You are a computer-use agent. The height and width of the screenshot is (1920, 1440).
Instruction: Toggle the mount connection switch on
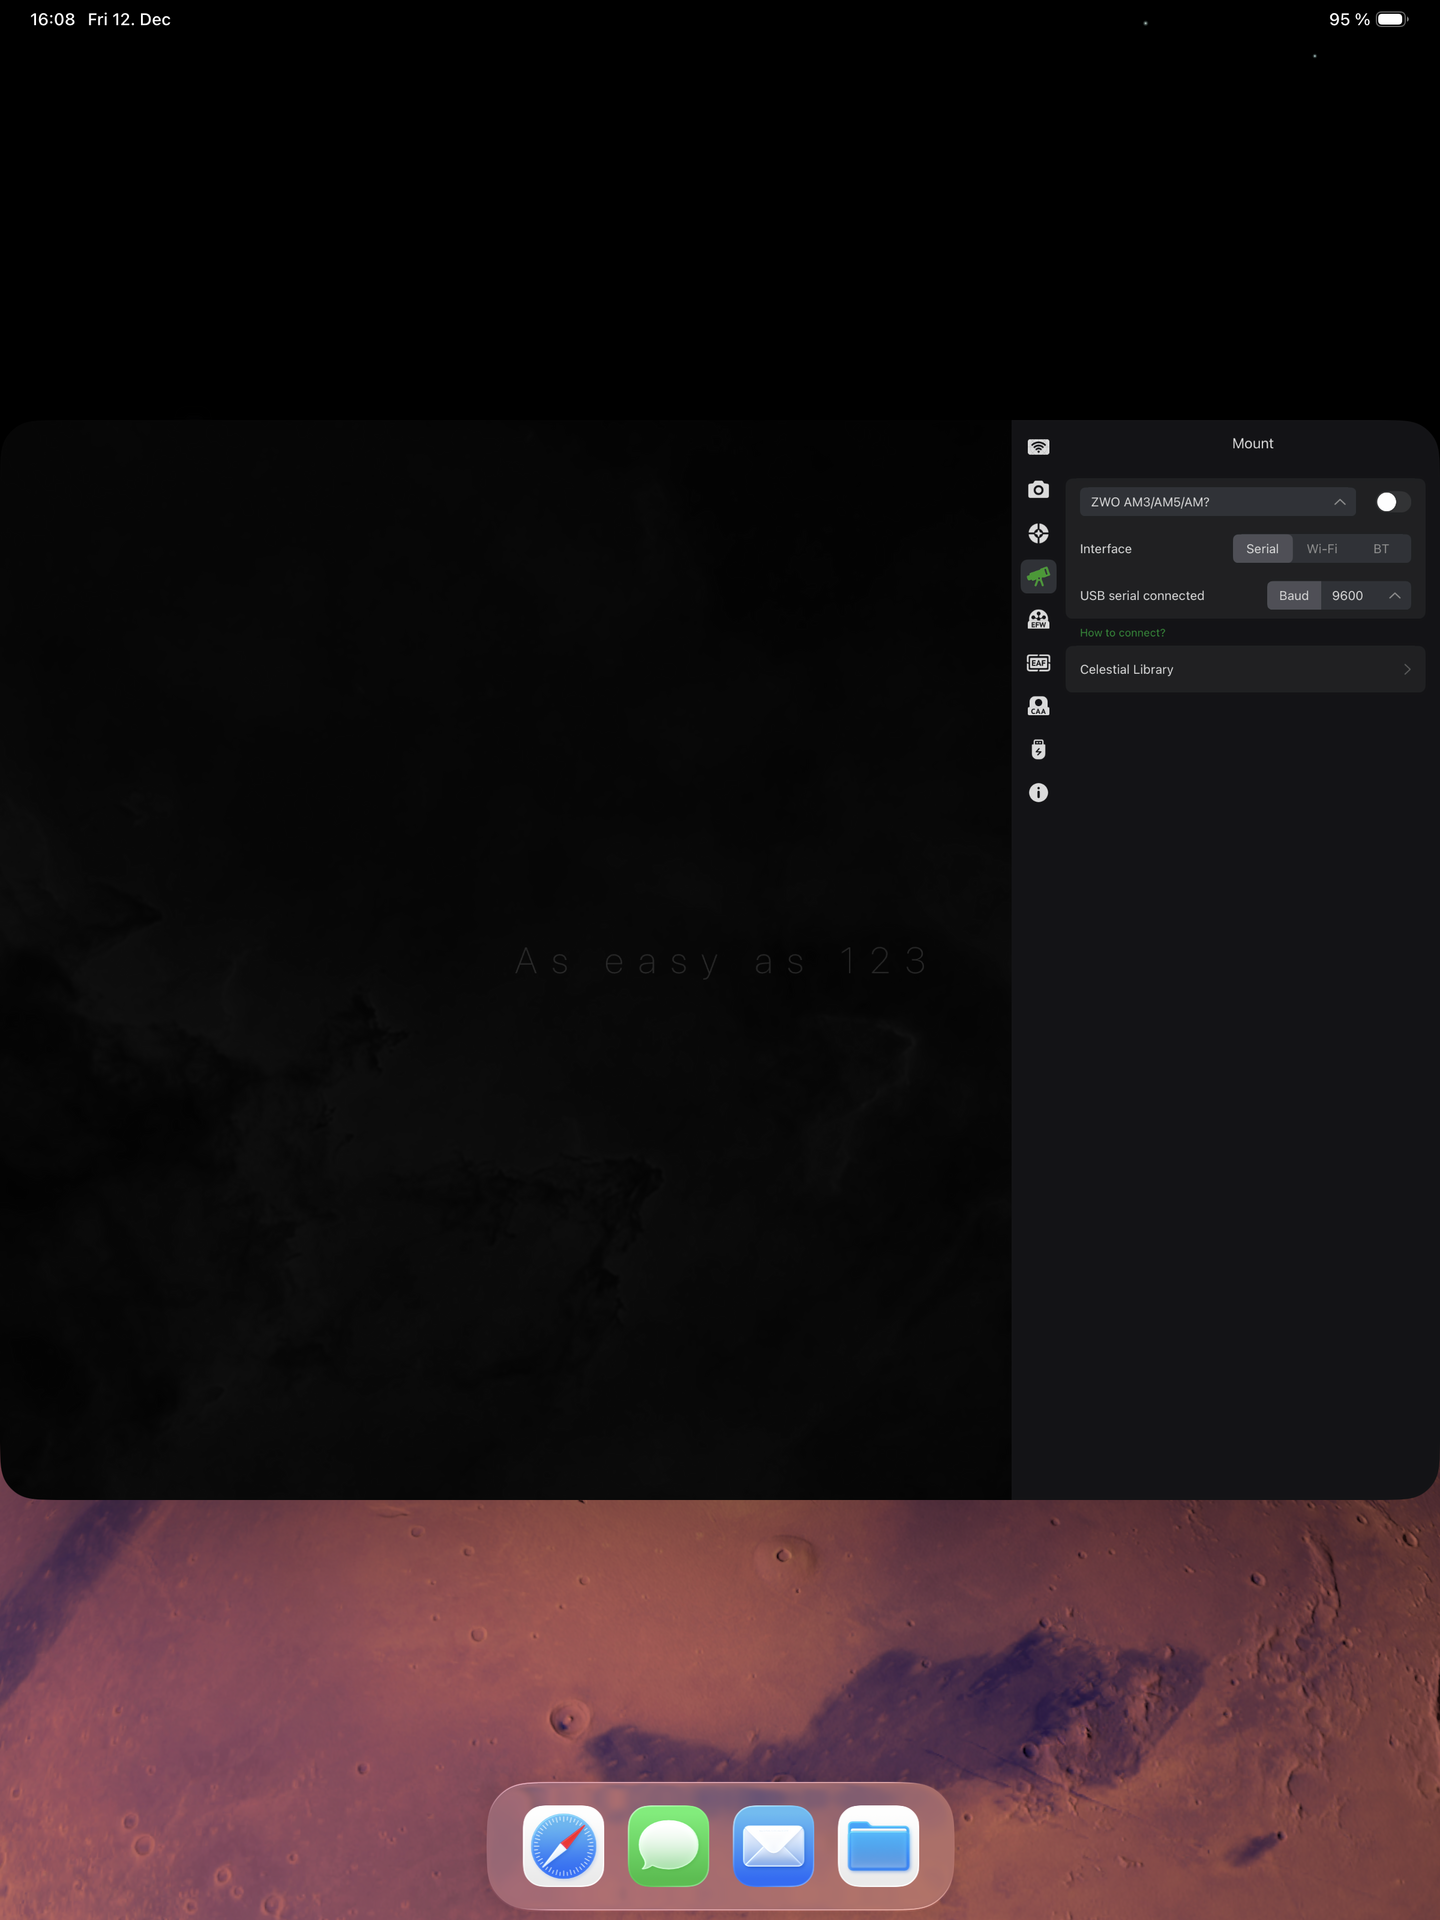[x=1392, y=502]
